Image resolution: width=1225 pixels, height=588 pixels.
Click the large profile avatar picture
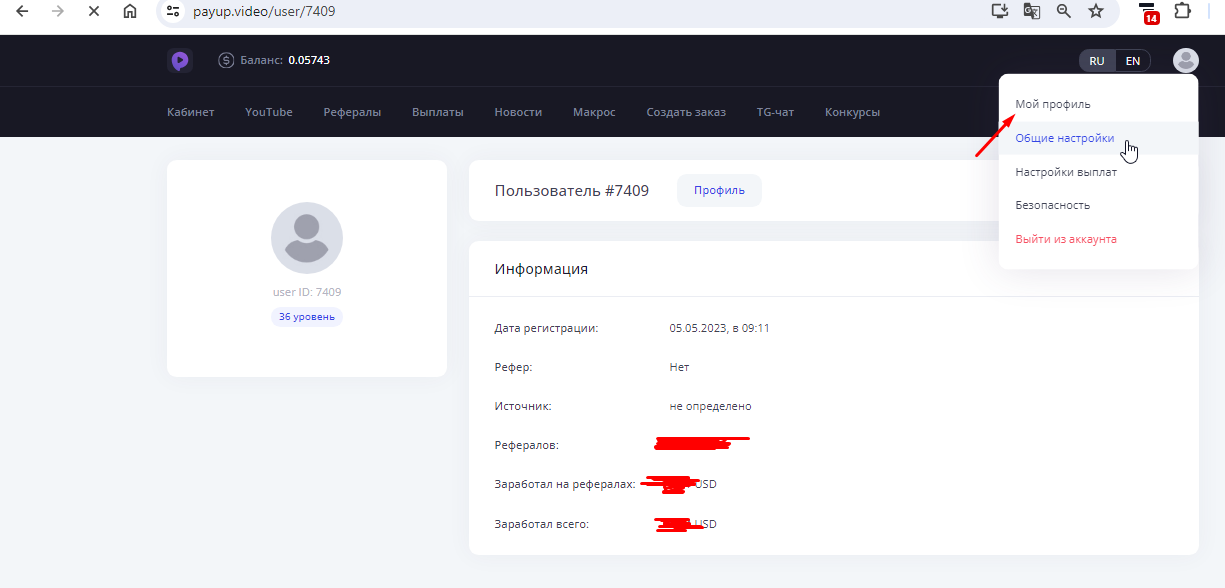(307, 238)
